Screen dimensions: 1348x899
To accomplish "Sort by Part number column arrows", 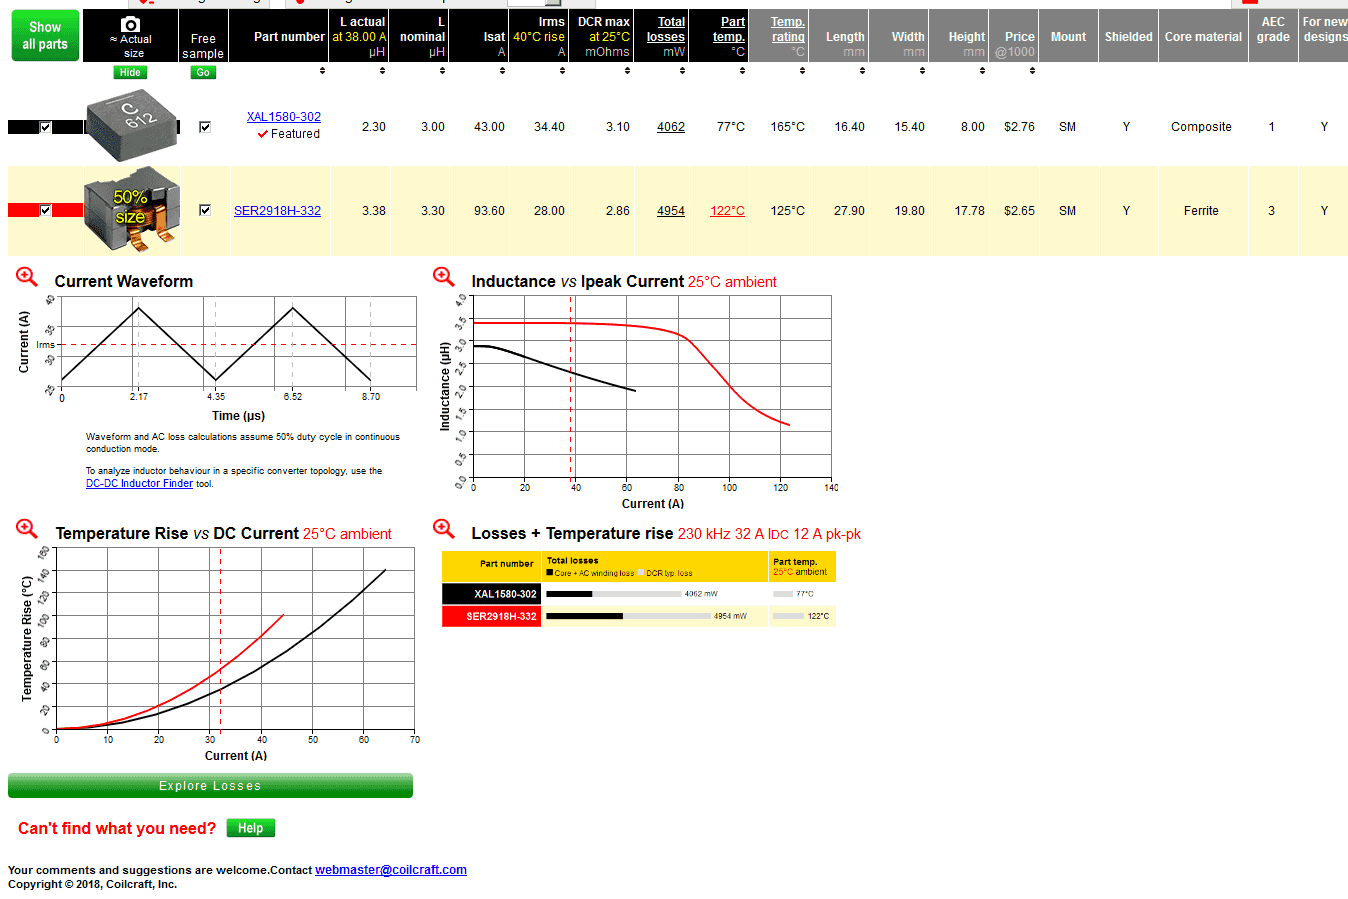I will click(x=322, y=71).
